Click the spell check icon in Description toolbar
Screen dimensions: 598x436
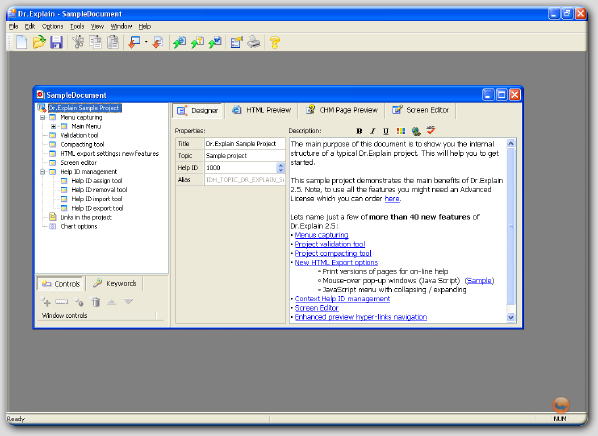pyautogui.click(x=431, y=130)
